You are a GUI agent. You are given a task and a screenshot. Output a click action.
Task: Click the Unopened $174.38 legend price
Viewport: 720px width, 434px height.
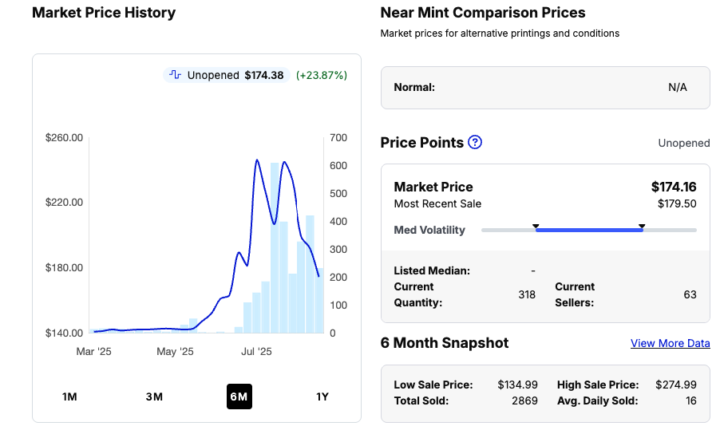tap(264, 75)
